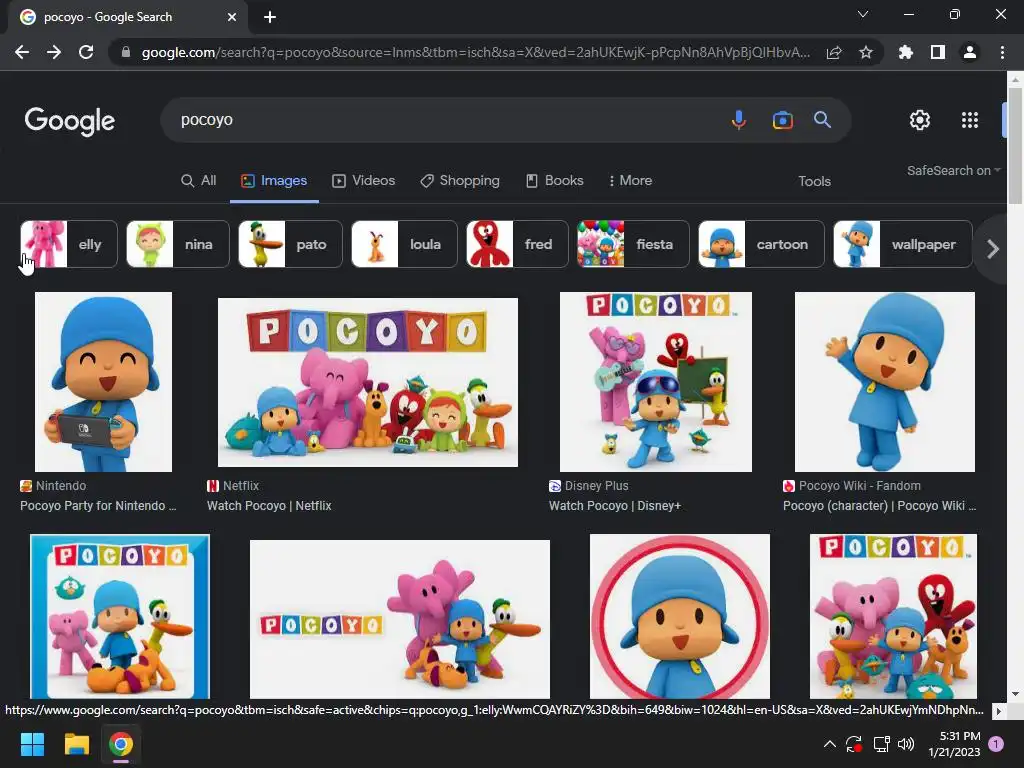This screenshot has height=768, width=1024.
Task: Go forward to the next page
Action: coord(54,52)
